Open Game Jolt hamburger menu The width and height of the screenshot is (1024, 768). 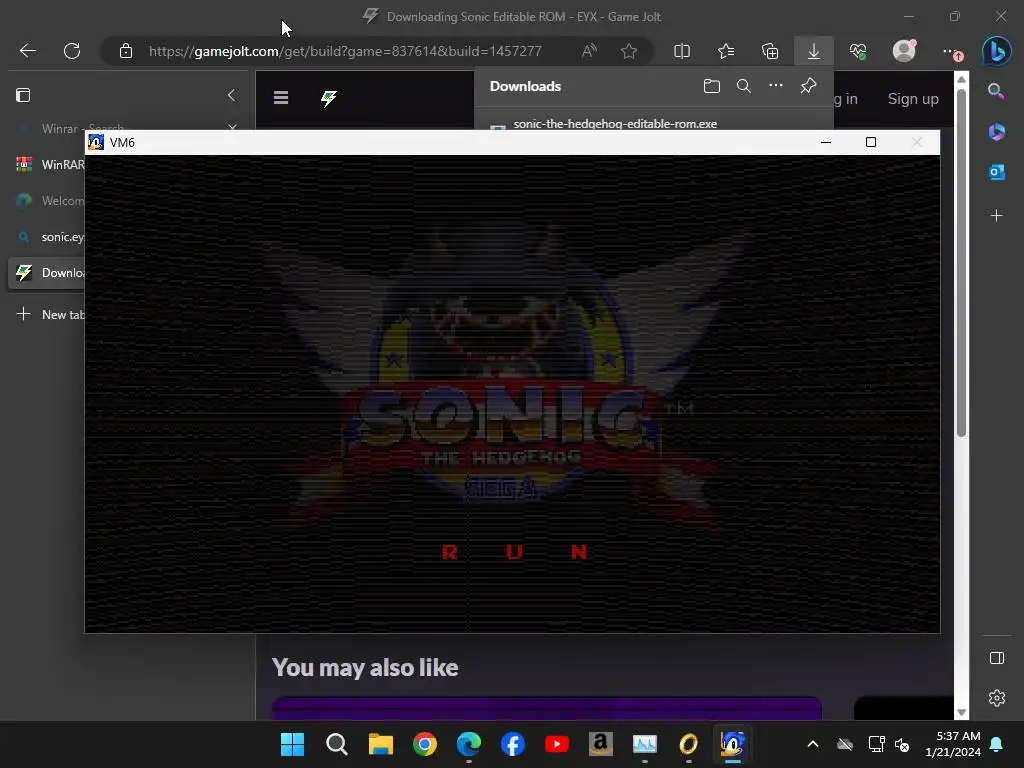[281, 97]
